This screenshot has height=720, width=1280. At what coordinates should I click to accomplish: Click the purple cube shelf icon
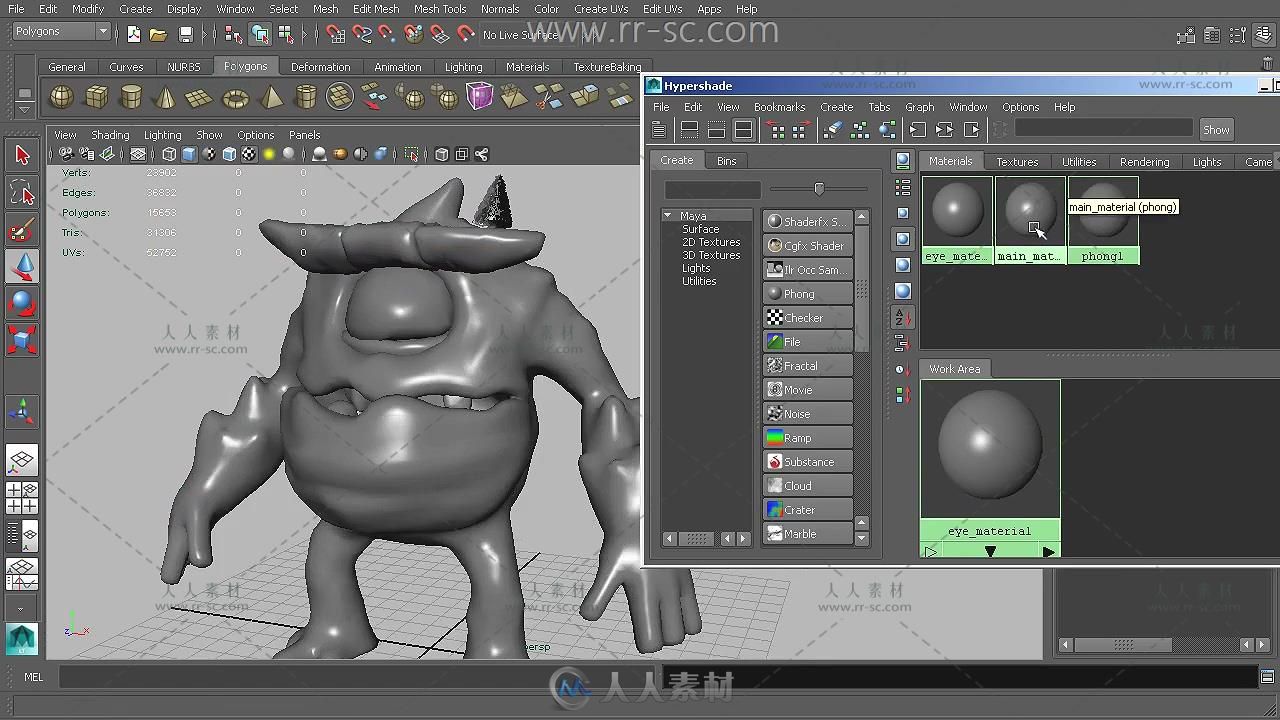click(x=480, y=98)
